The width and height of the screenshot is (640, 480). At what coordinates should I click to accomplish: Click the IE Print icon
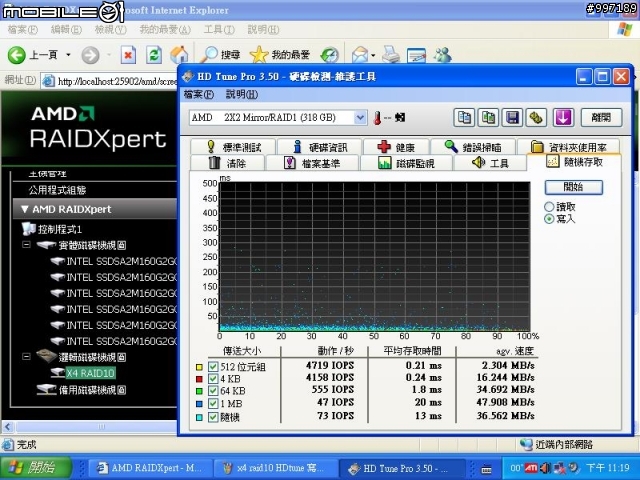[391, 55]
